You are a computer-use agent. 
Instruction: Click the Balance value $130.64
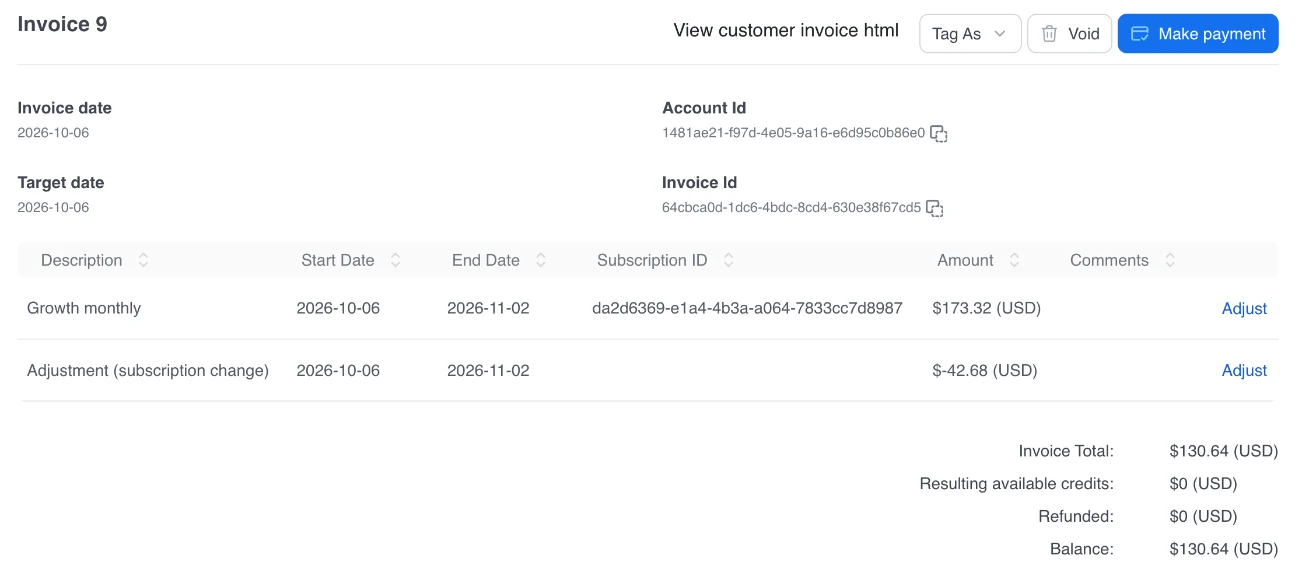1223,549
